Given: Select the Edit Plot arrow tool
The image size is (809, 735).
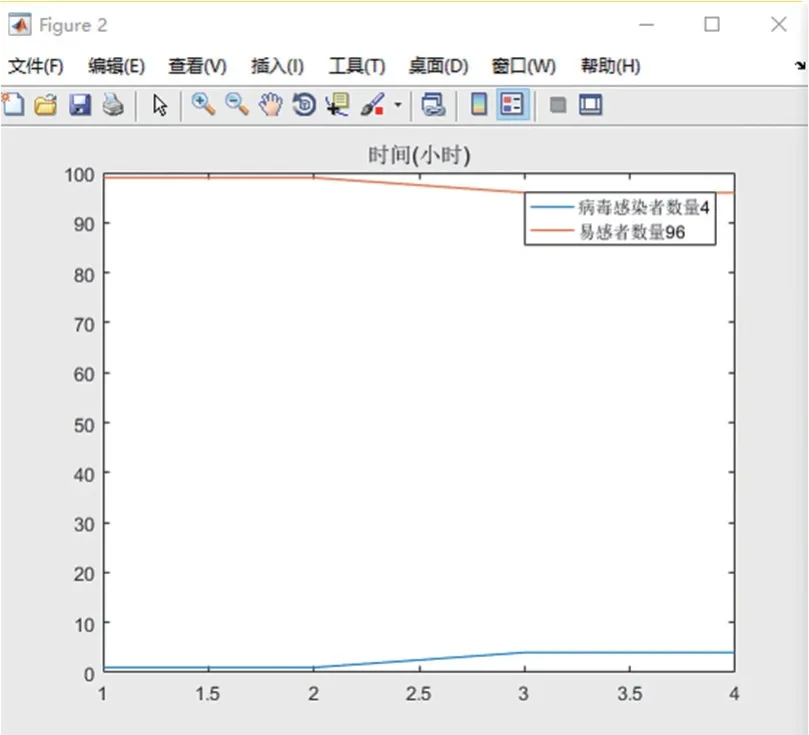Looking at the screenshot, I should (160, 105).
